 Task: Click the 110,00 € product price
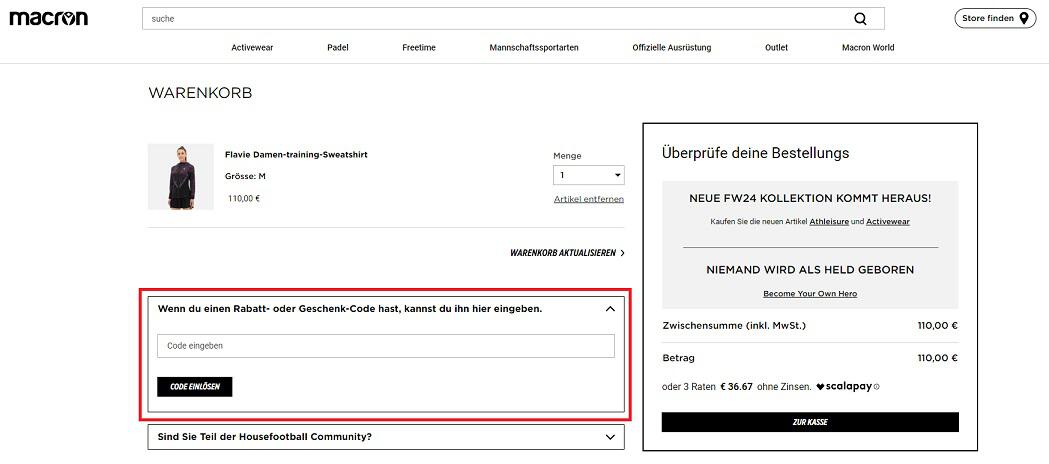pos(244,199)
